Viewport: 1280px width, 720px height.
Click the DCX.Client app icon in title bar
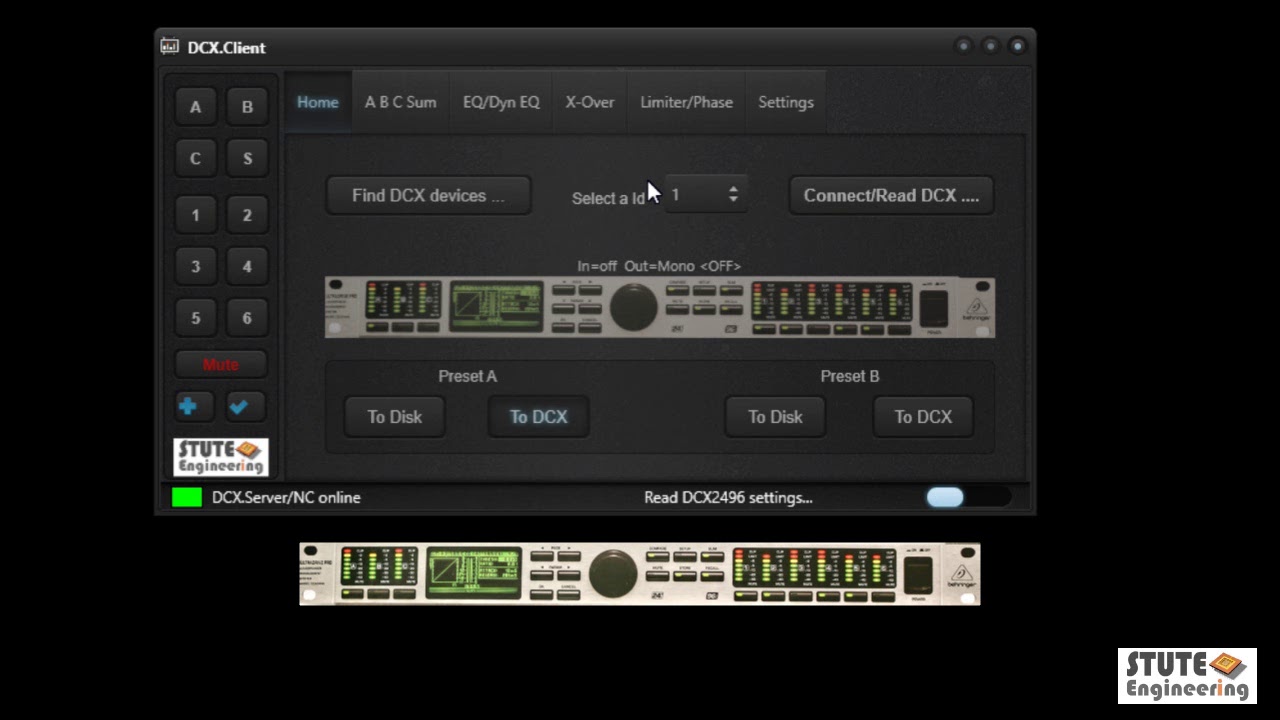pyautogui.click(x=170, y=47)
